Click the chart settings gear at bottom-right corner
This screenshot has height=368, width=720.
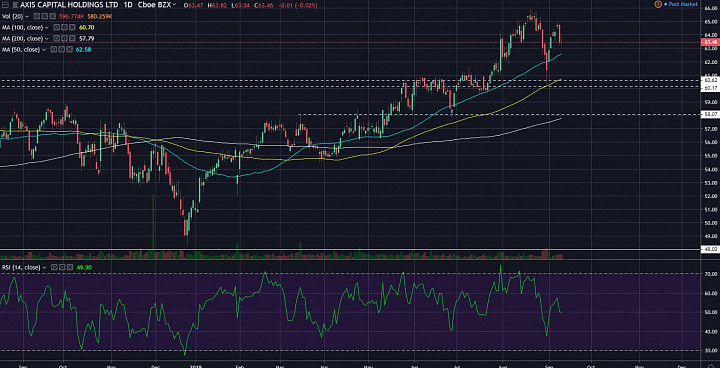[x=711, y=366]
